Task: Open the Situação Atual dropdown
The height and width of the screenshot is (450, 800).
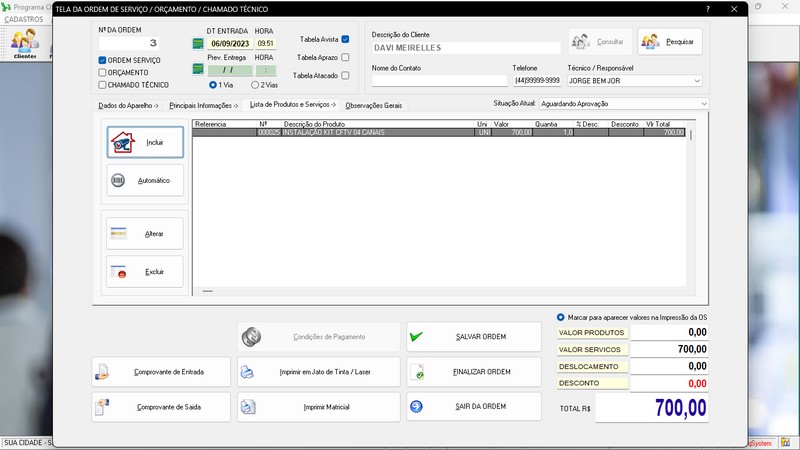Action: point(704,104)
